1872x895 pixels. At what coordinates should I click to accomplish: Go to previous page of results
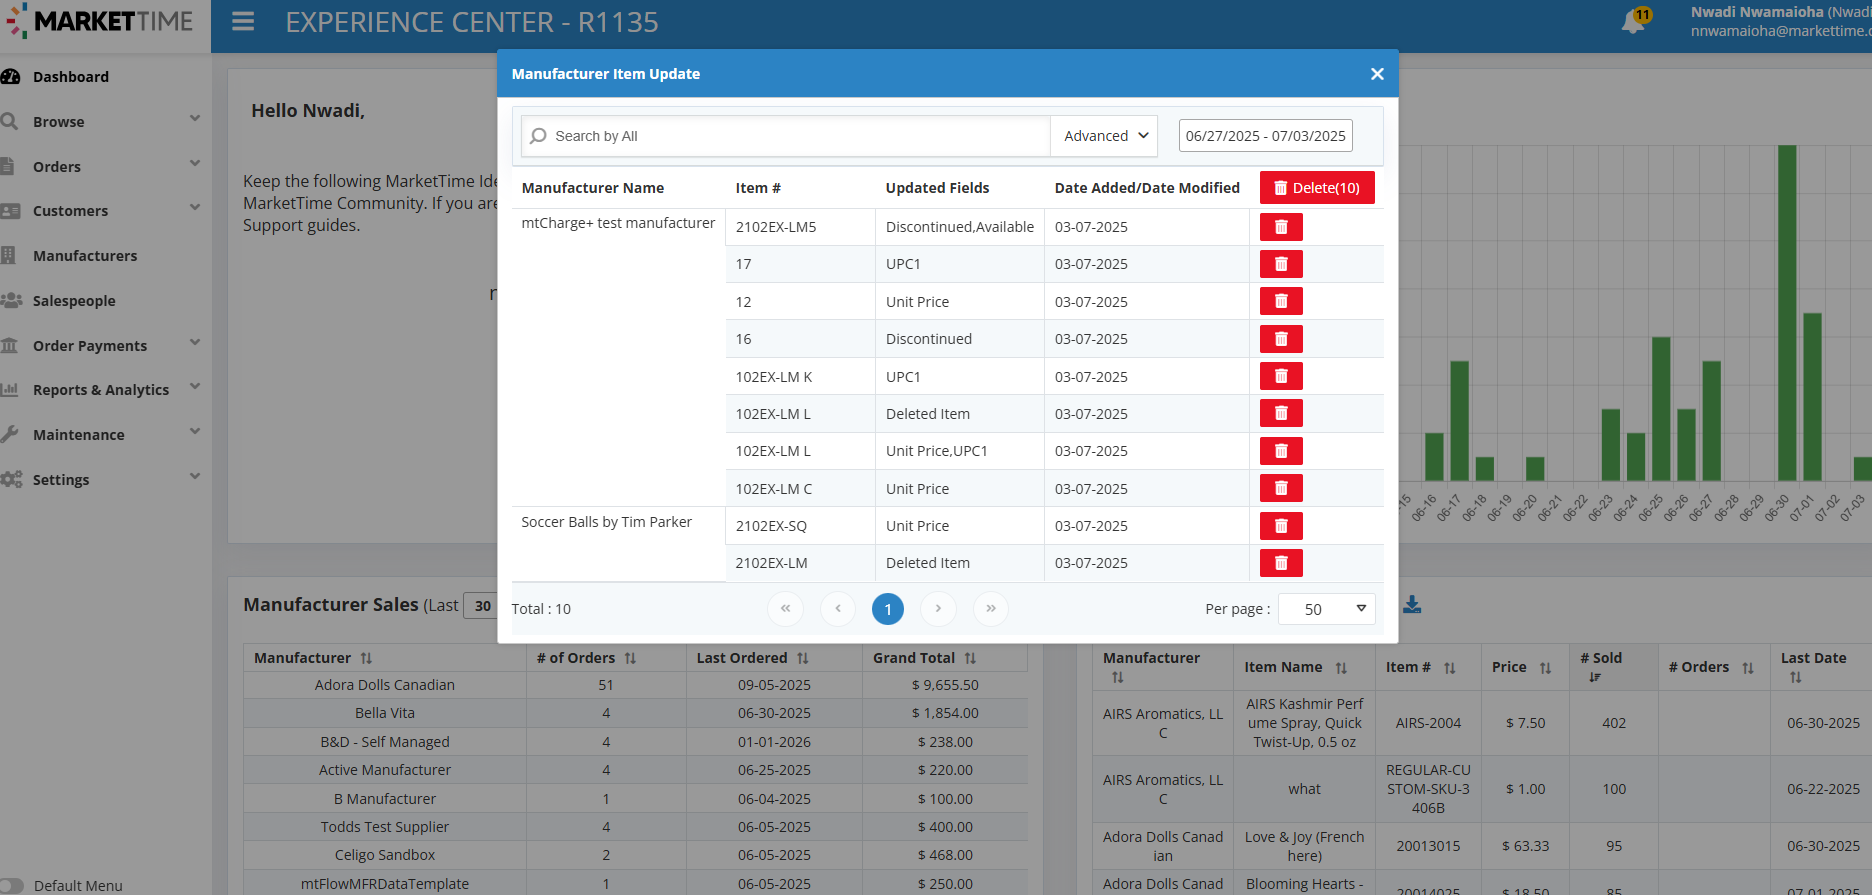838,609
